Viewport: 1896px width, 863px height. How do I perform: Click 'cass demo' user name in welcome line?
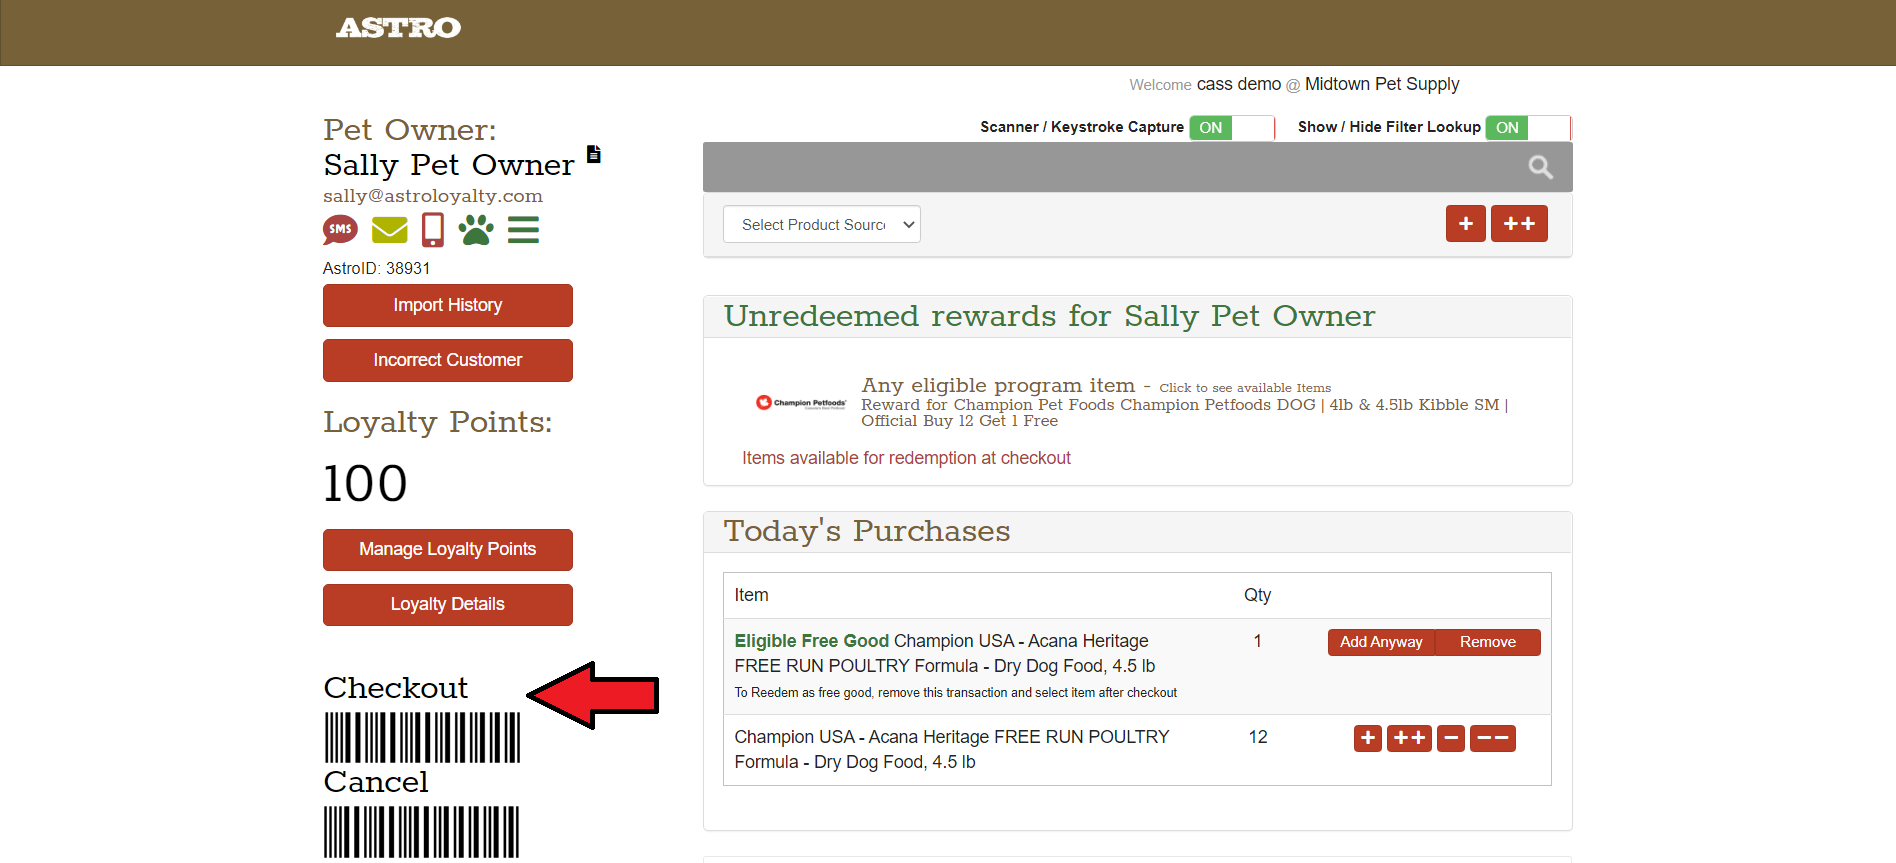1238,84
